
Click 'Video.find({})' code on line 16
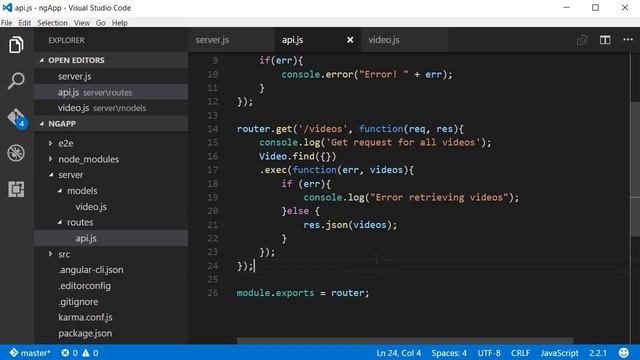[x=298, y=156]
